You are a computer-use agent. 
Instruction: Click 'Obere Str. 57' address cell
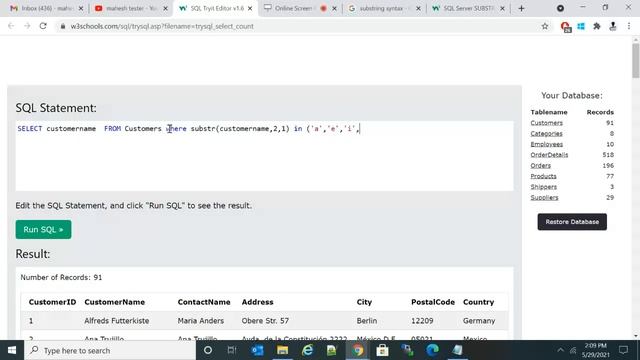[265, 321]
